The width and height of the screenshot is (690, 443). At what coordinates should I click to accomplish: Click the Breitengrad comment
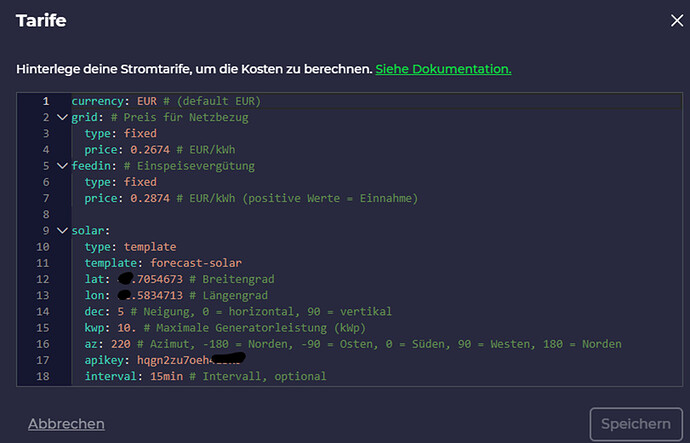coord(232,279)
